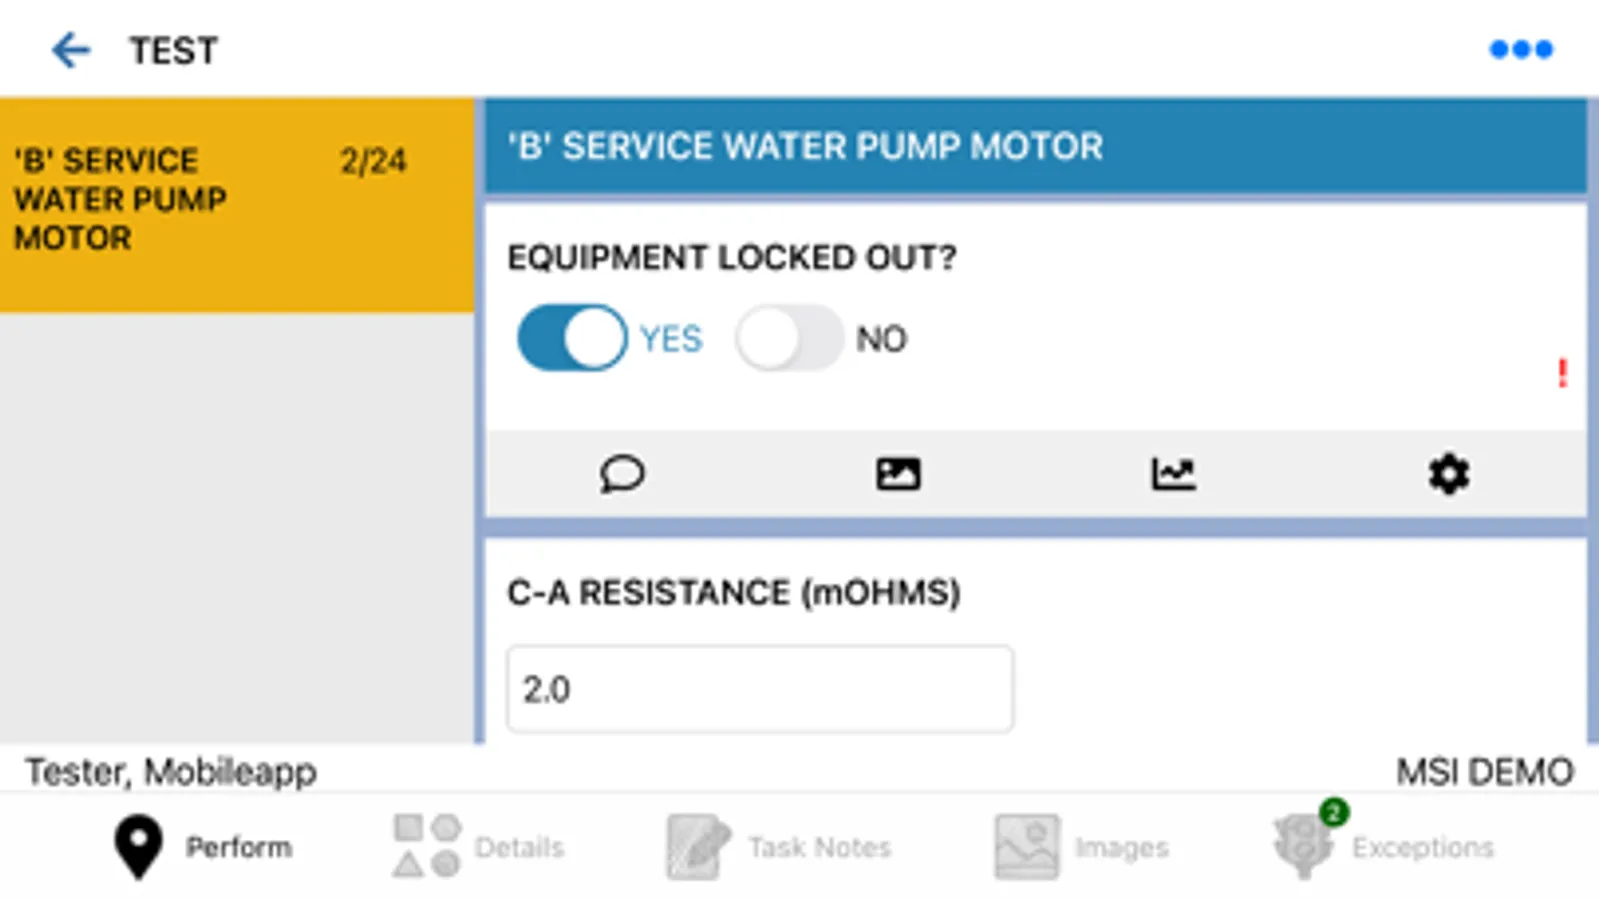The image size is (1599, 900).
Task: Click the Perform location pin icon
Action: [138, 847]
